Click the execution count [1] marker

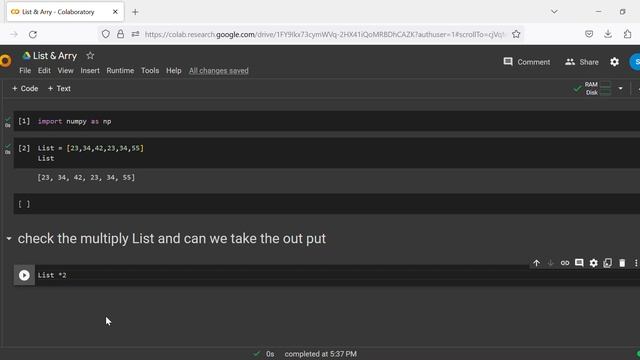(x=24, y=121)
